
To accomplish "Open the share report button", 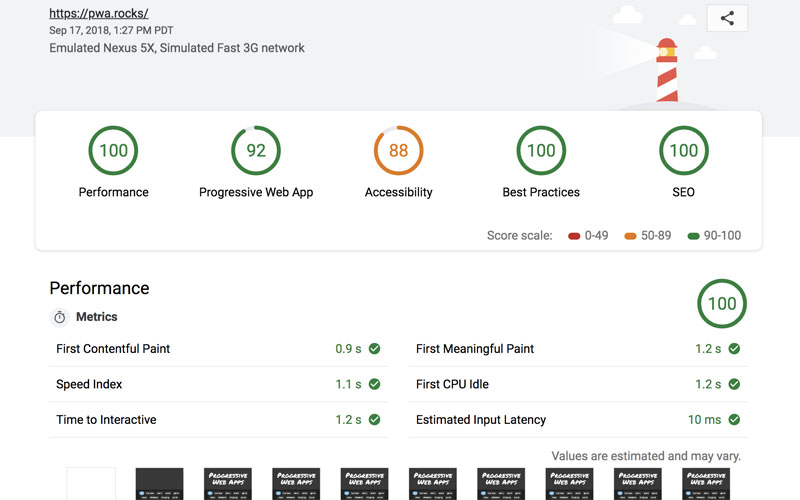I will (727, 18).
